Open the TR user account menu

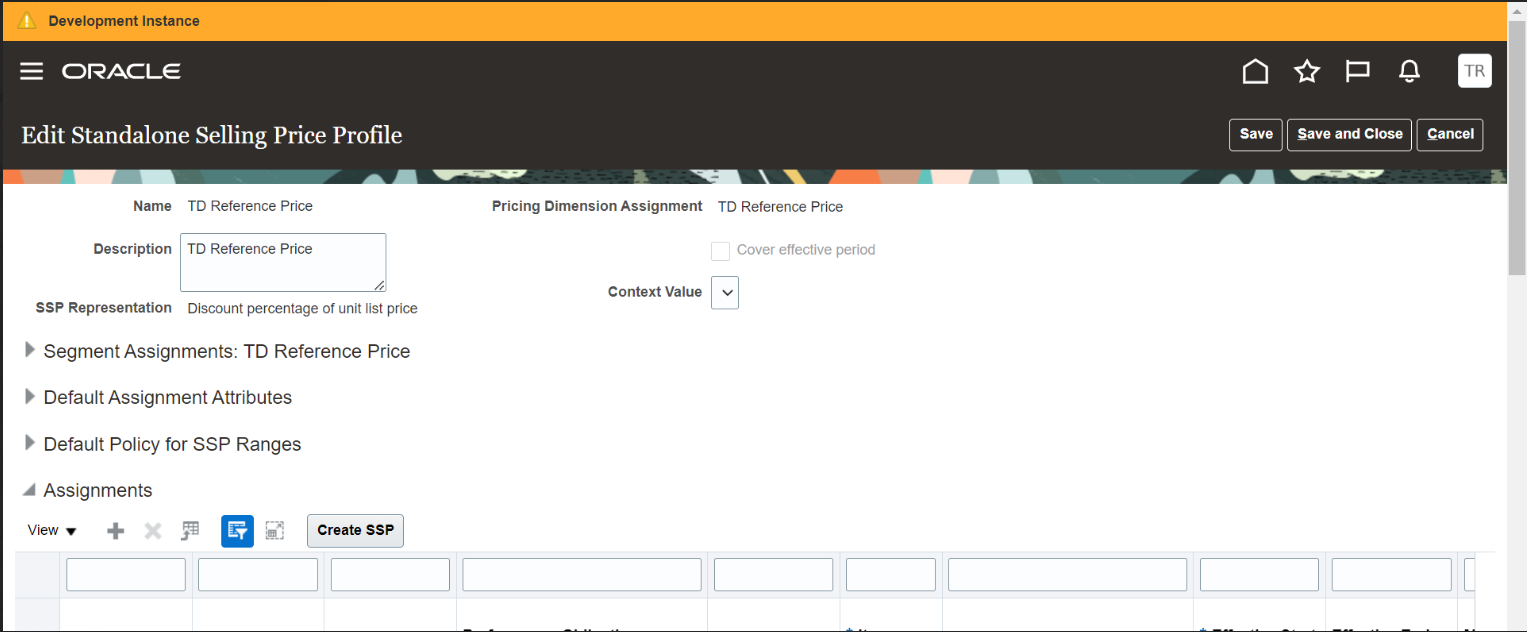(x=1474, y=70)
